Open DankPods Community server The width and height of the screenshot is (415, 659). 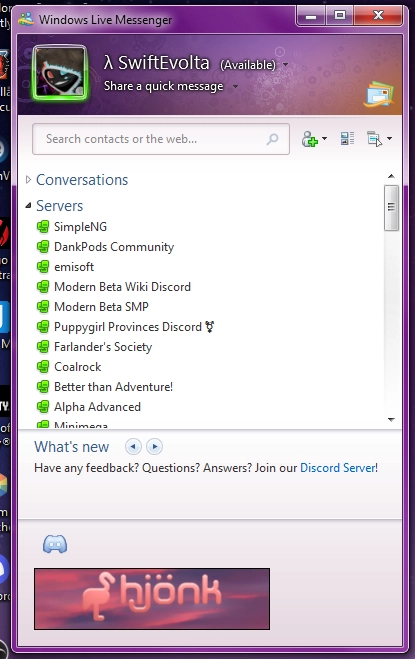pos(114,247)
